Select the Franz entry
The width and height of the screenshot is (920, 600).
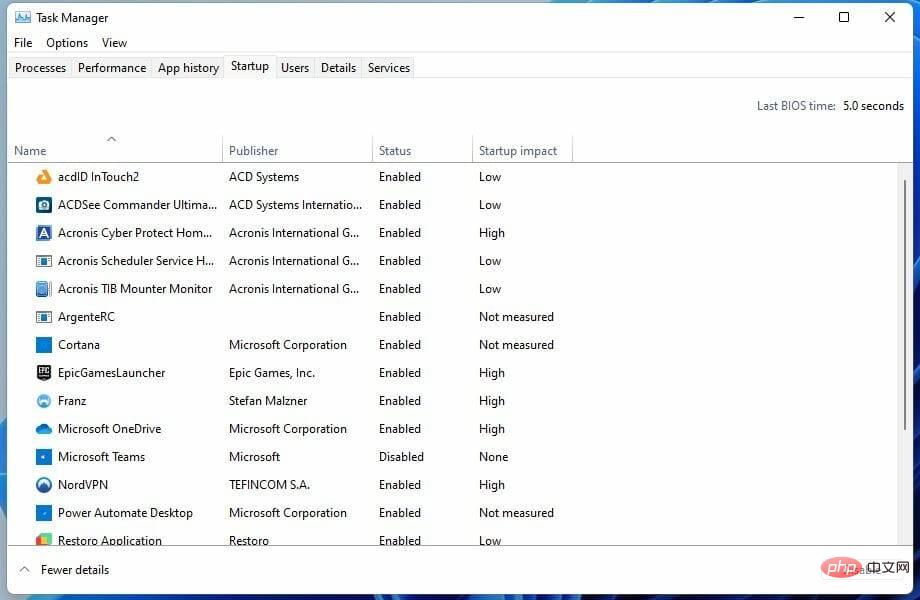pyautogui.click(x=72, y=401)
